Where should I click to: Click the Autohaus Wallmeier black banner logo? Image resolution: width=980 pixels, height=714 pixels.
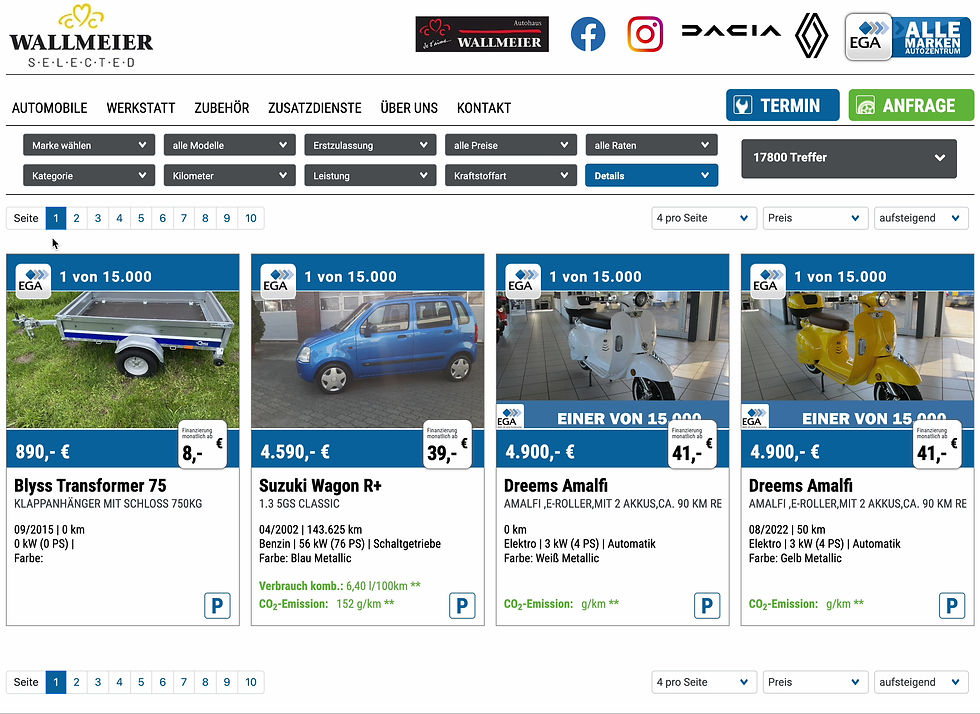click(x=482, y=34)
